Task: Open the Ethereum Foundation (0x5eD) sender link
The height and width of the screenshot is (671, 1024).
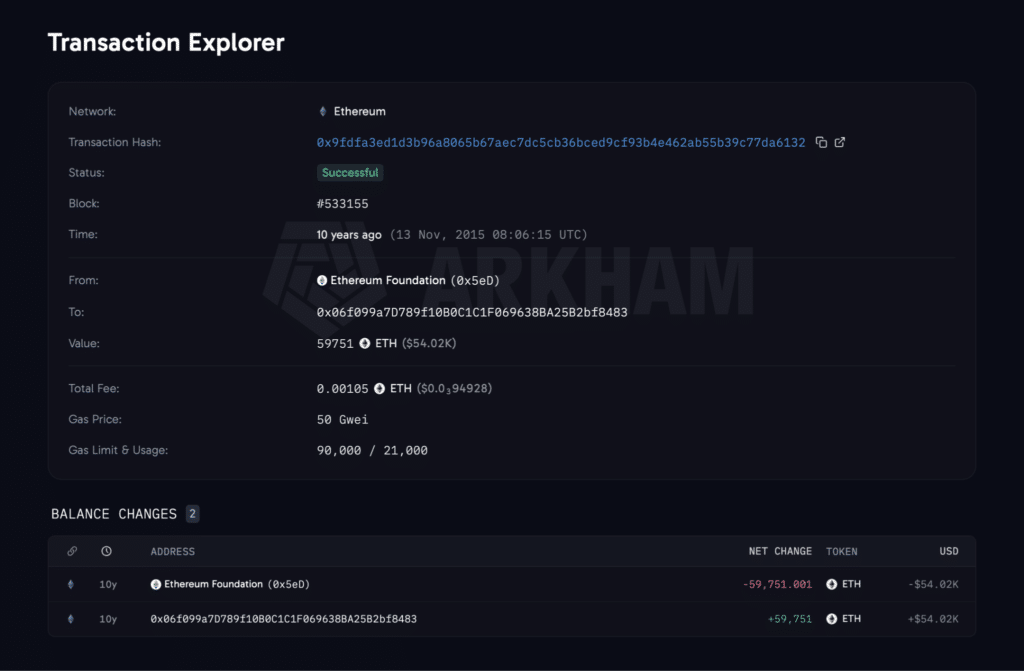Action: click(x=415, y=280)
